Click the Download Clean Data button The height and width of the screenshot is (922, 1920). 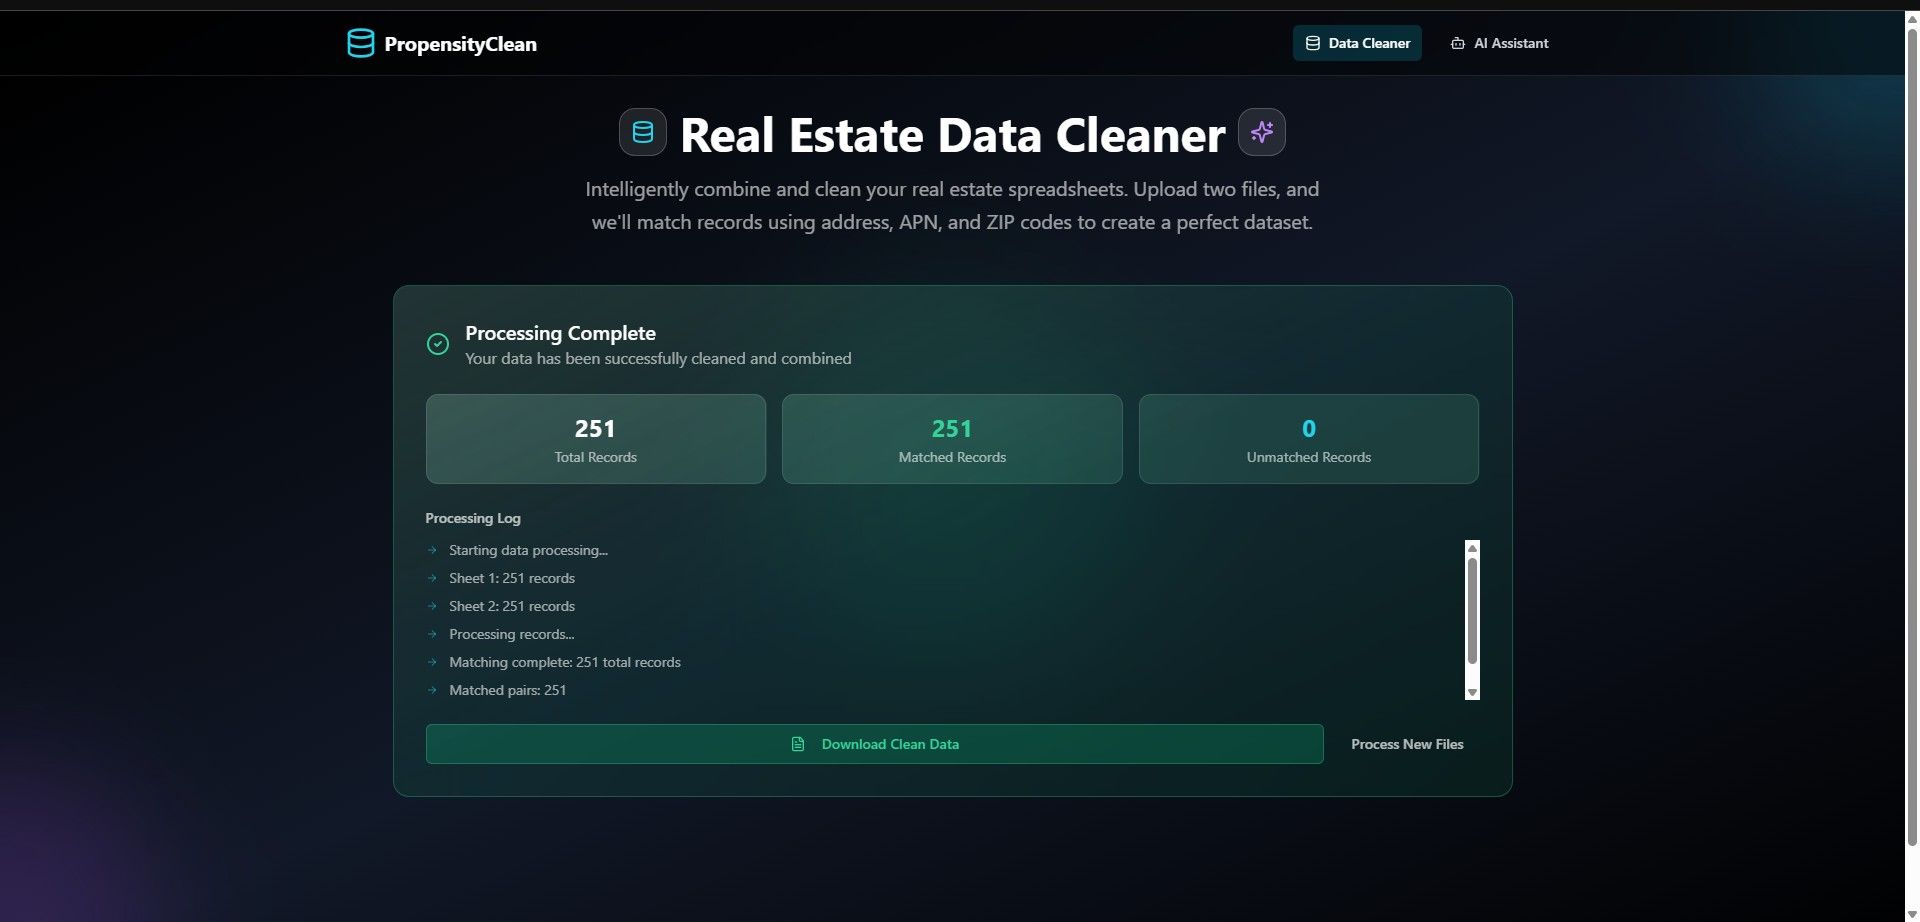[875, 744]
